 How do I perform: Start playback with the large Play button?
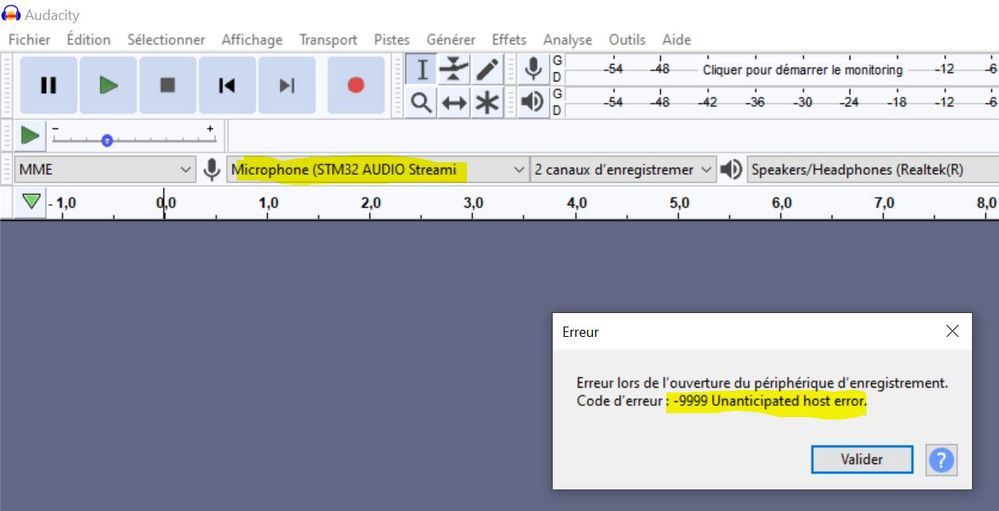pos(108,85)
